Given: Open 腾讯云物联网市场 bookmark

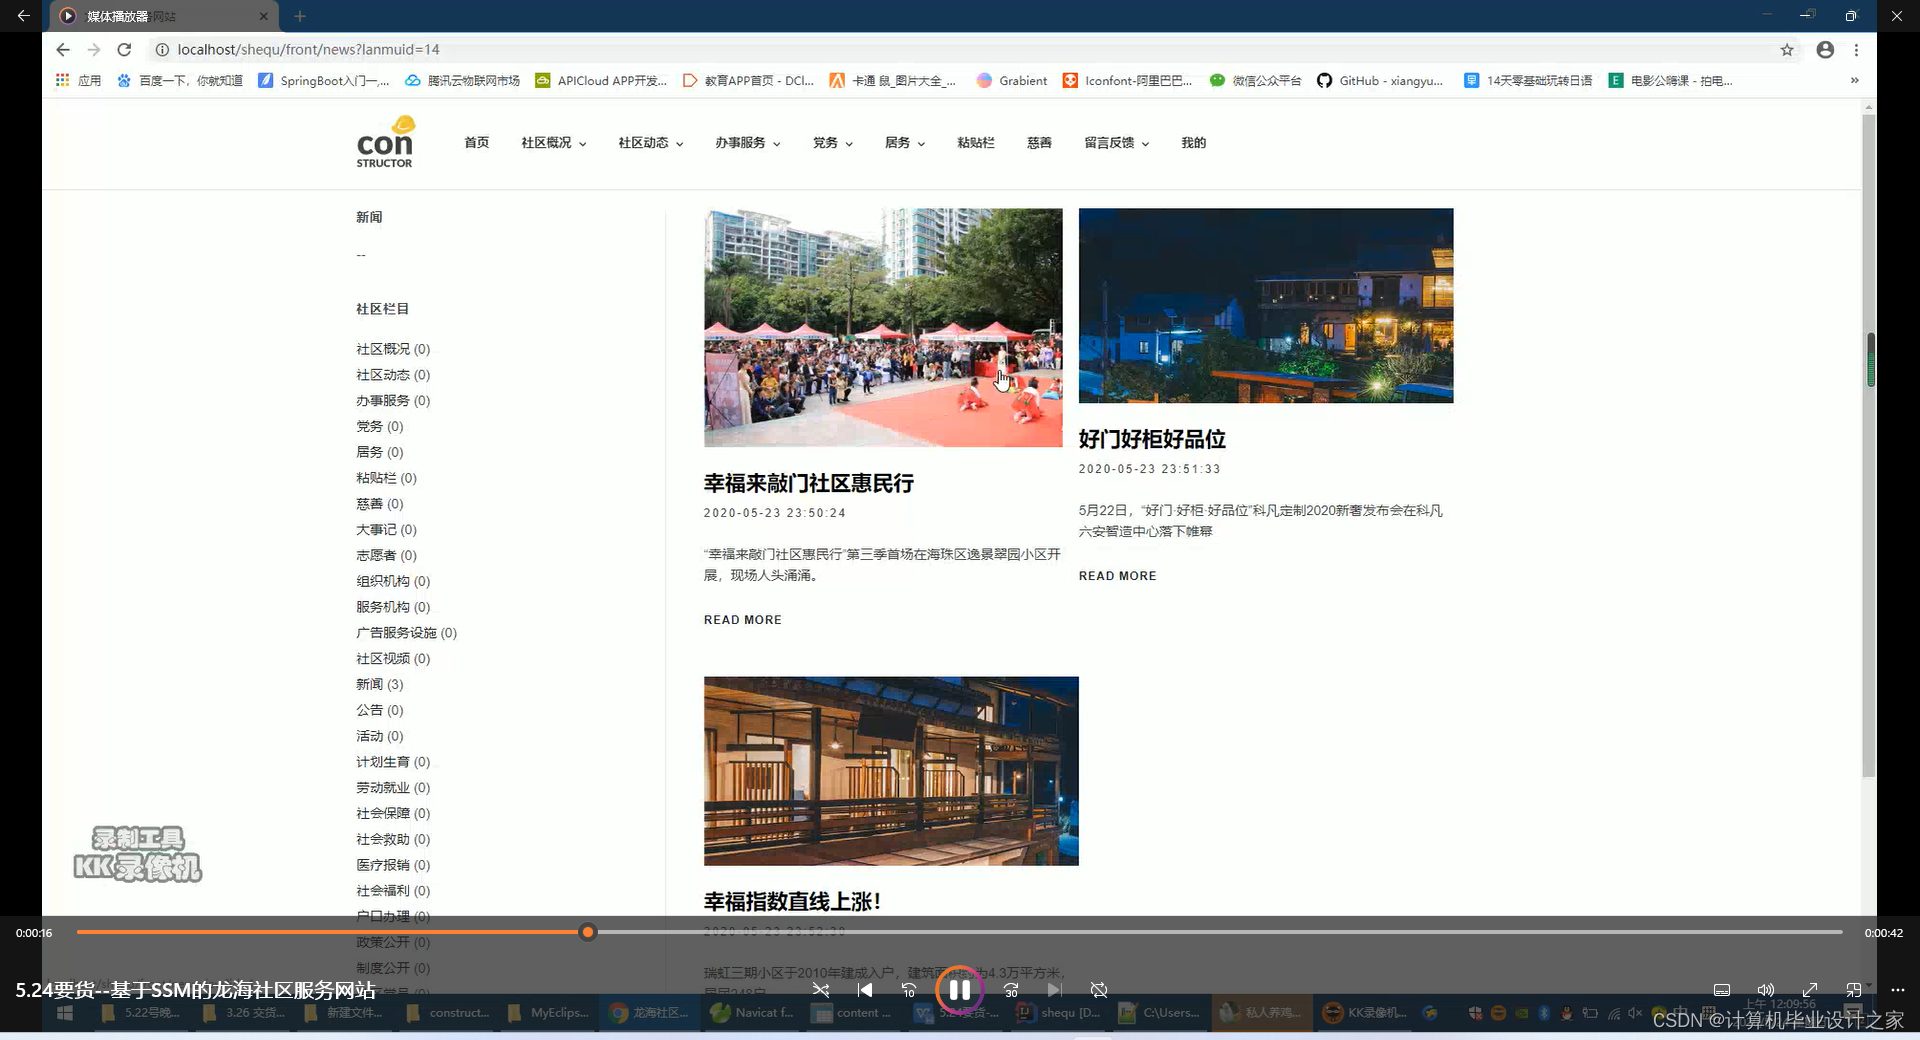Looking at the screenshot, I should point(462,80).
